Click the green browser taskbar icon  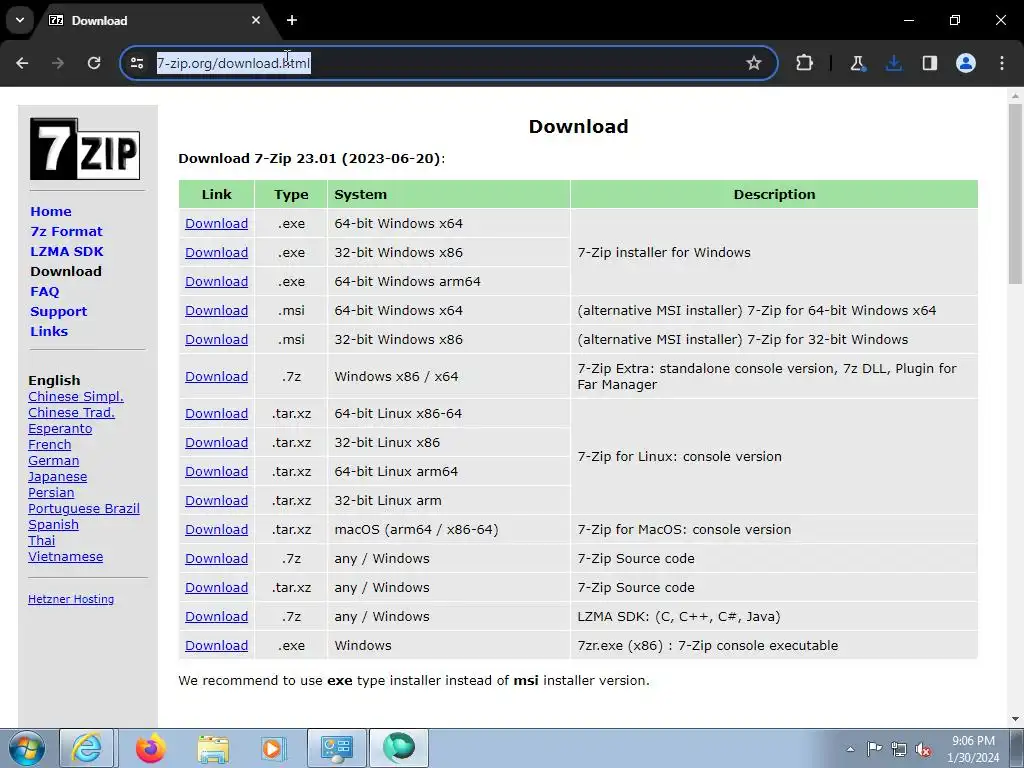pos(399,748)
